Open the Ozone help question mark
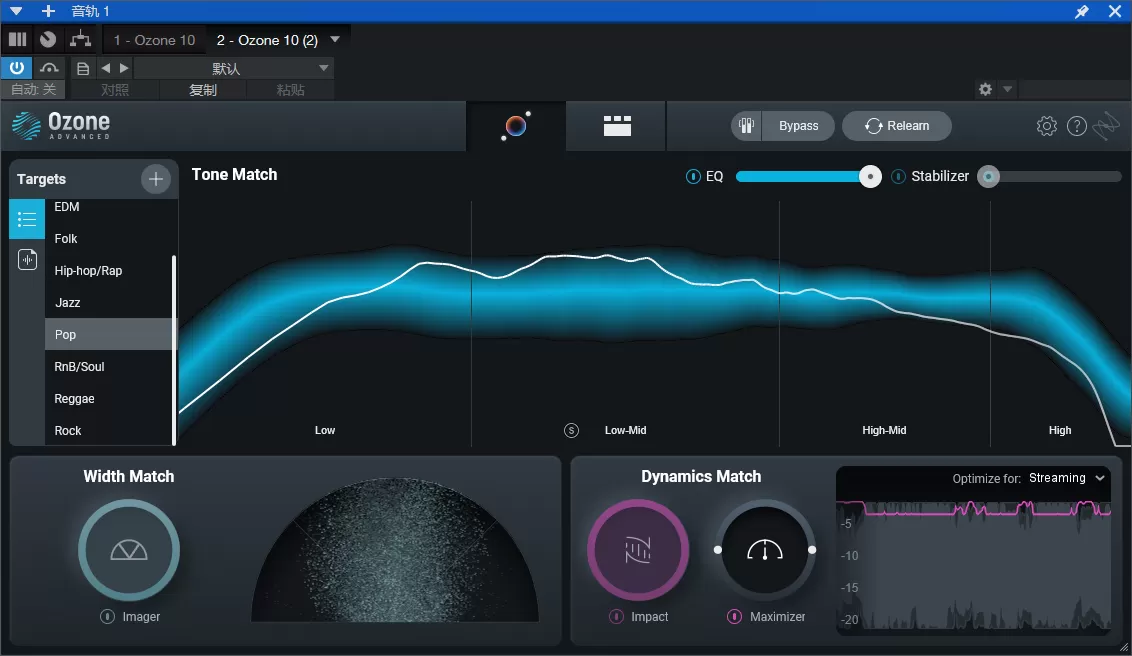1132x656 pixels. tap(1077, 126)
